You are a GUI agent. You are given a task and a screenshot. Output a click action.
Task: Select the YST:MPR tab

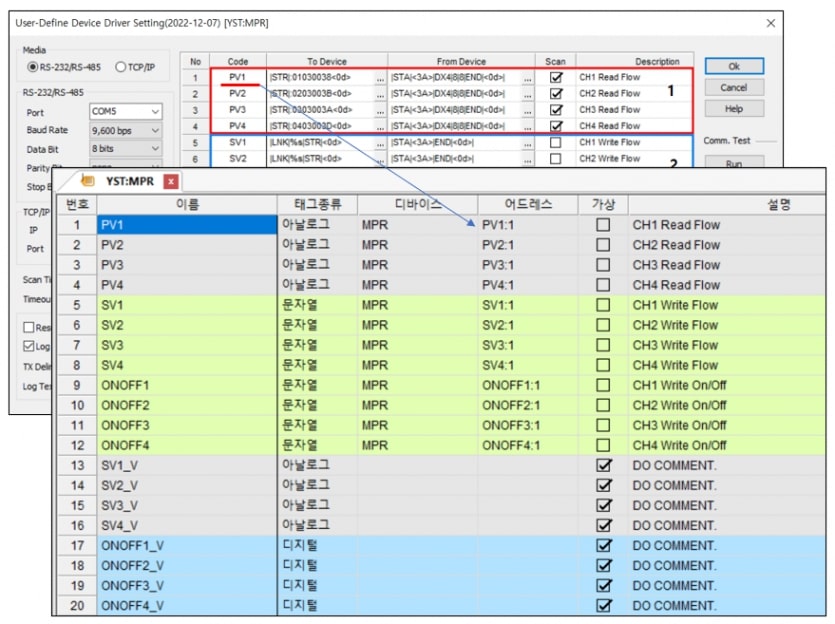click(x=129, y=182)
